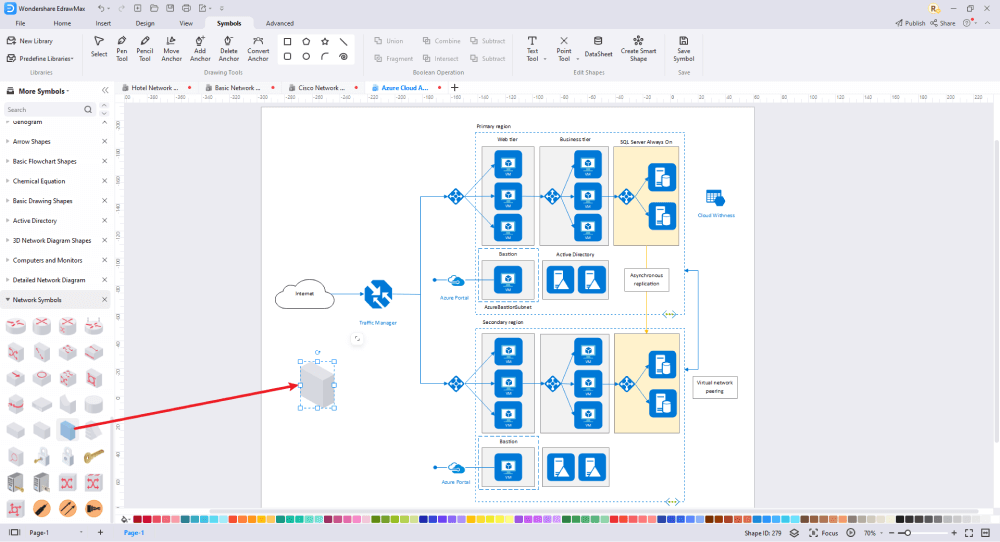This screenshot has height=542, width=1000.
Task: Pick the black color swatch in palette
Action: click(900, 520)
